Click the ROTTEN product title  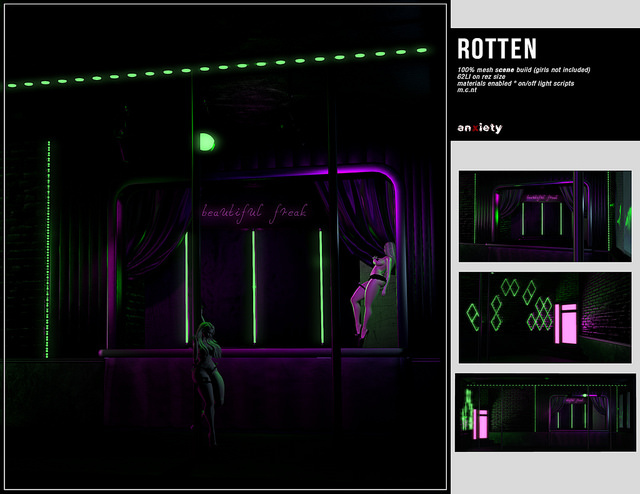point(497,49)
